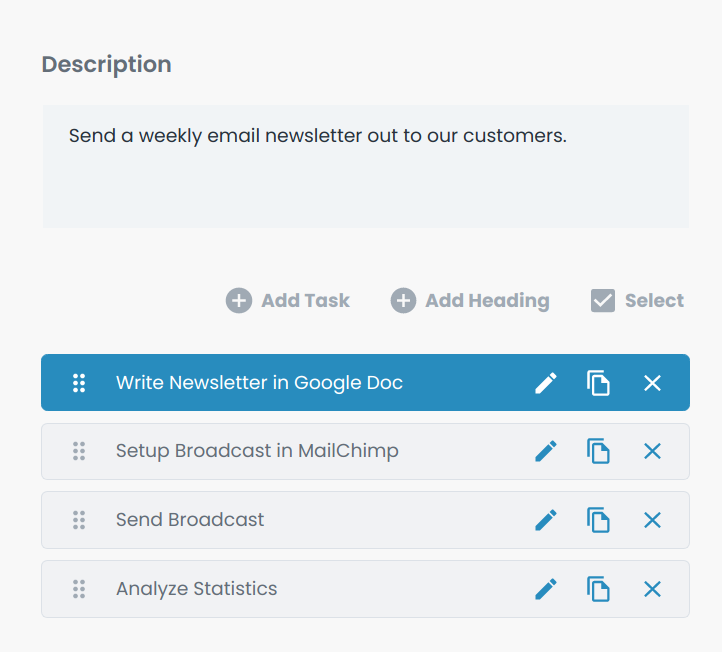Delete the Send Broadcast task
Viewport: 722px width, 652px height.
coord(652,520)
